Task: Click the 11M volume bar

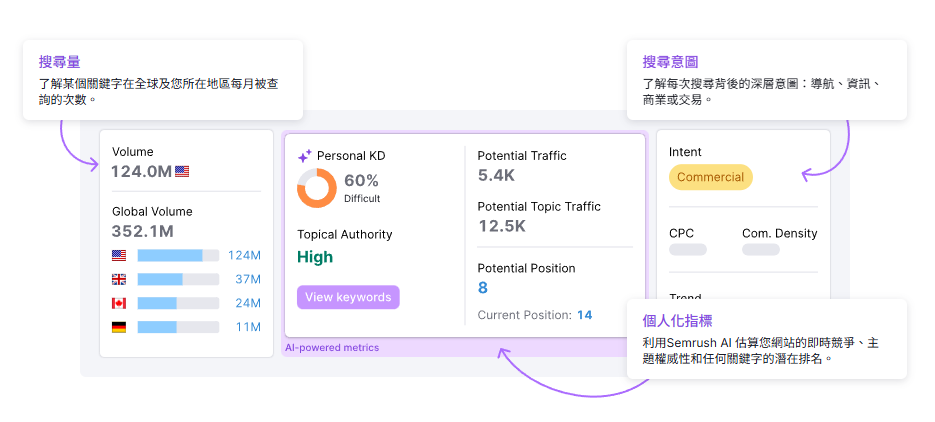Action: (x=178, y=327)
